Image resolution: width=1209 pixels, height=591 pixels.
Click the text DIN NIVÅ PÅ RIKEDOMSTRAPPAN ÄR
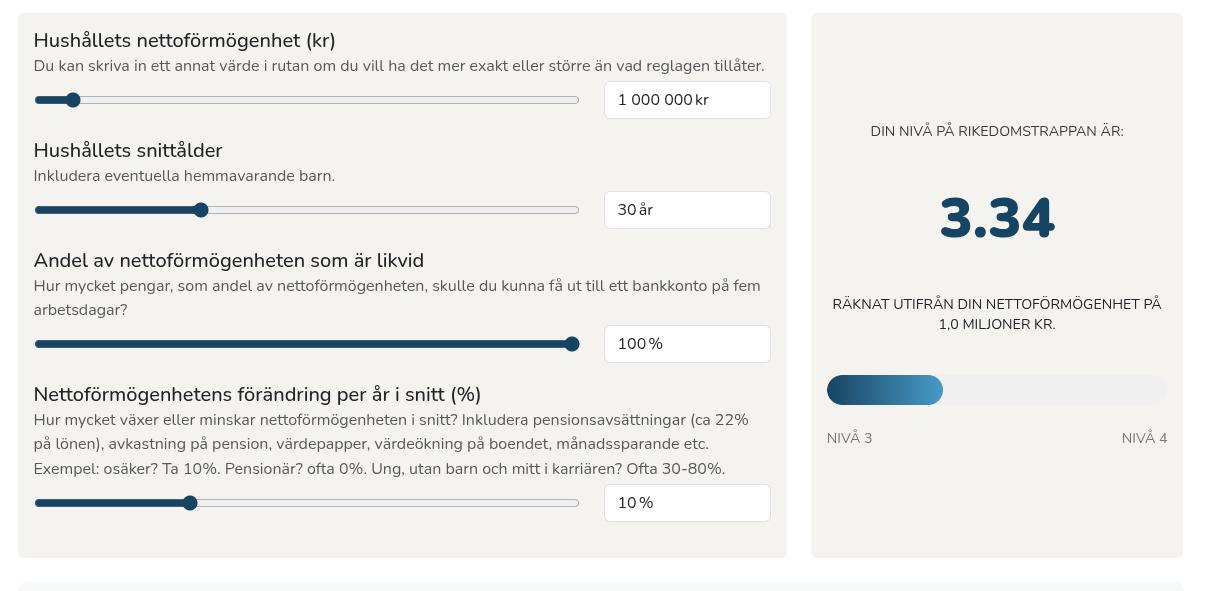[996, 131]
